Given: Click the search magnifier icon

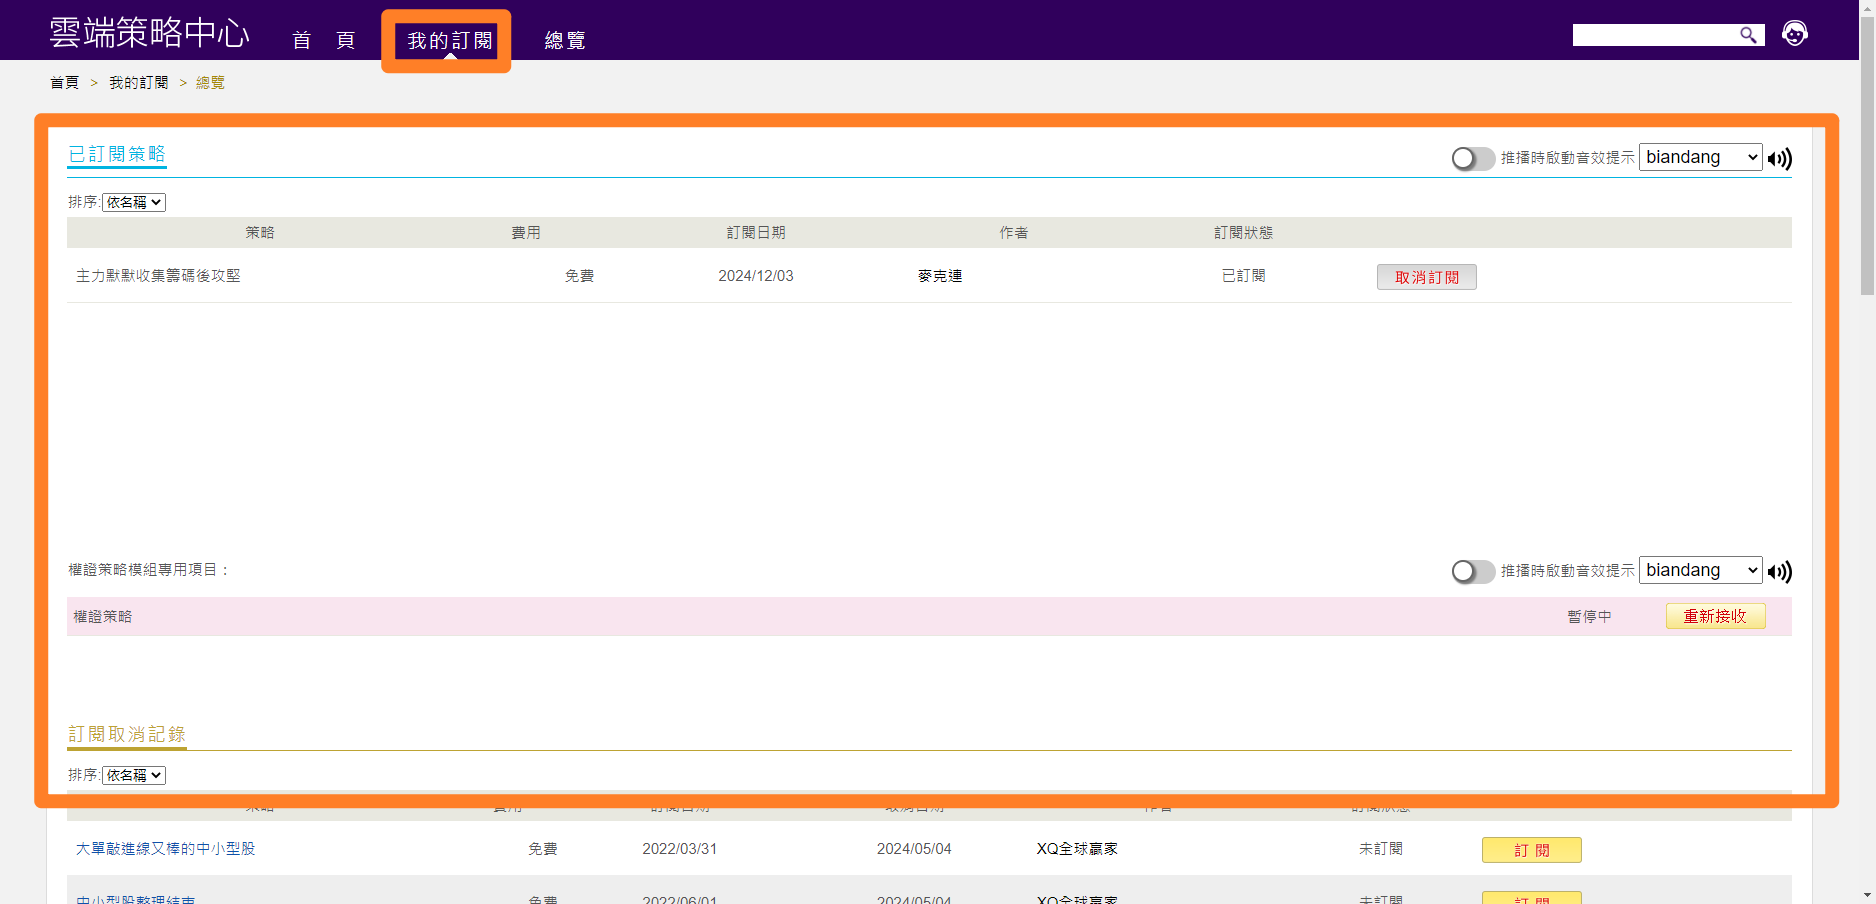Looking at the screenshot, I should click(1747, 35).
